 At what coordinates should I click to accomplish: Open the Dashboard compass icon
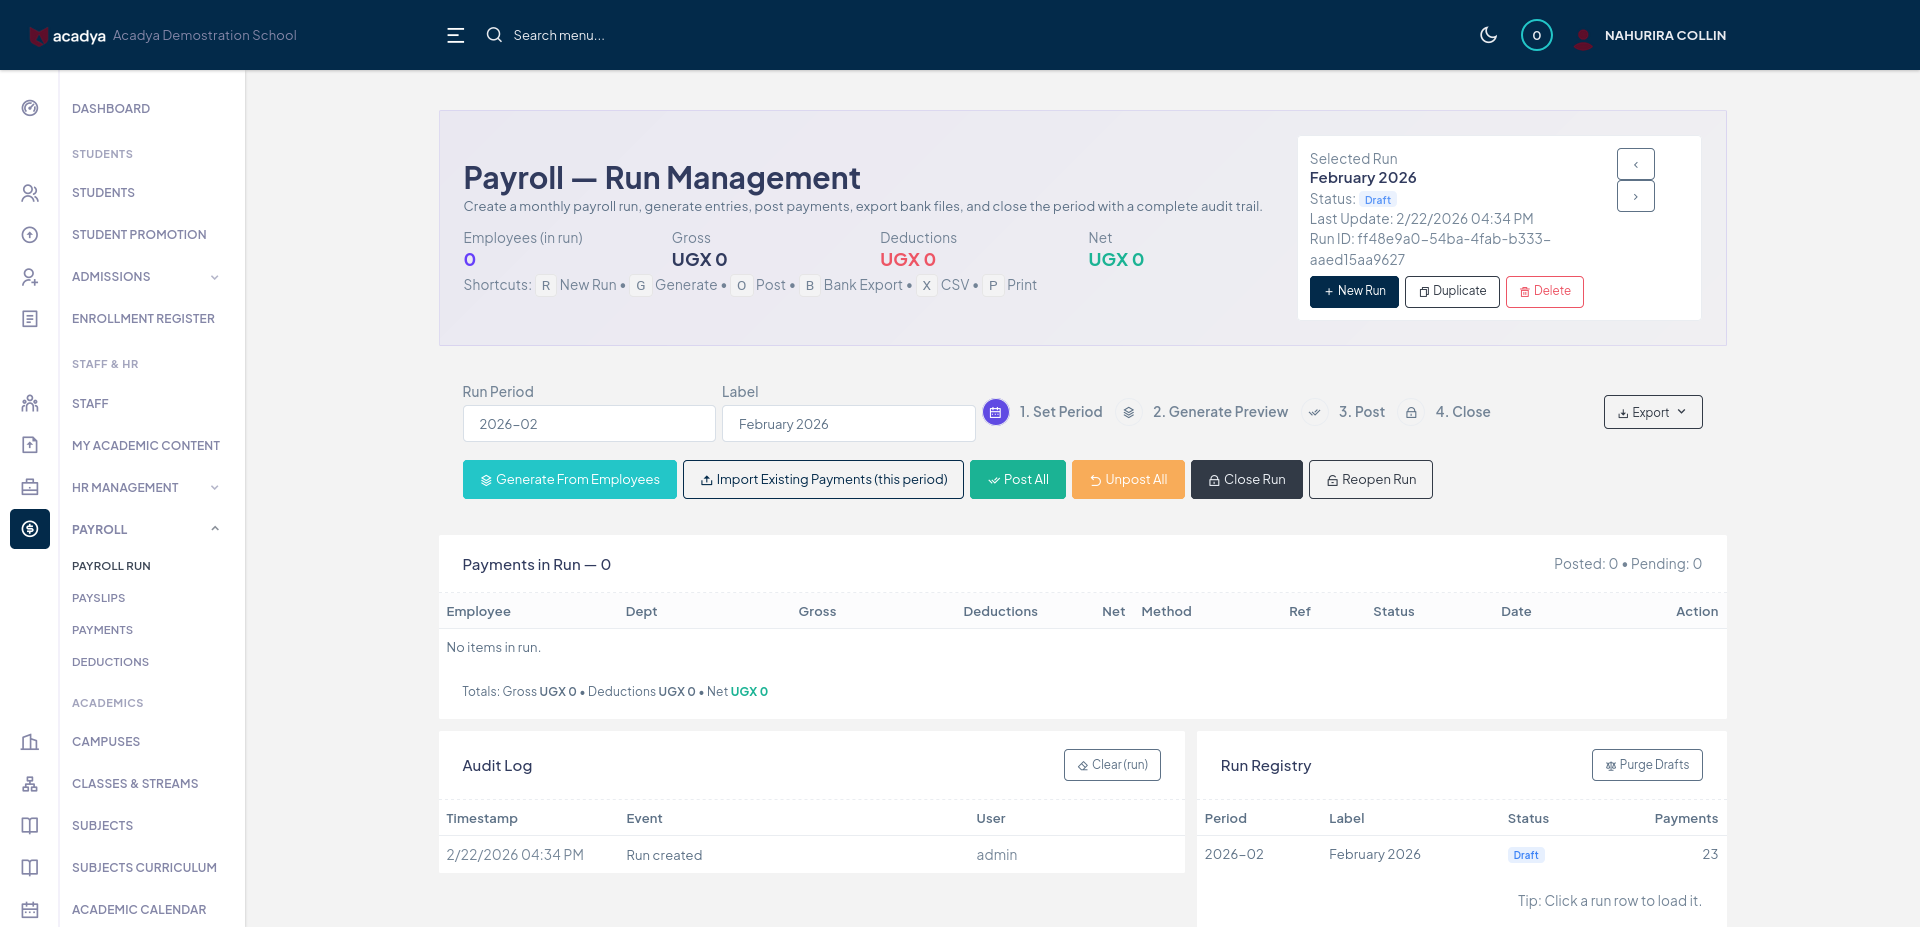tap(29, 107)
